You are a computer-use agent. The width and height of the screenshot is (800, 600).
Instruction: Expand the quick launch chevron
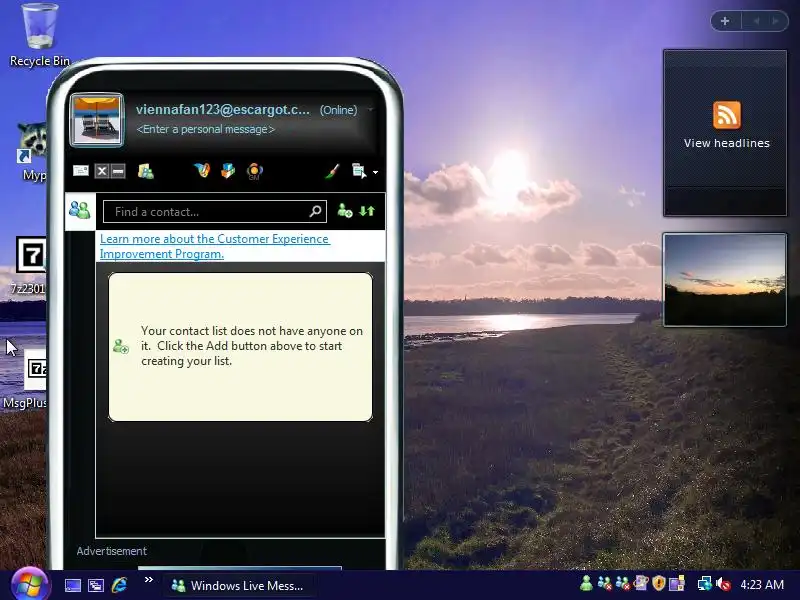tap(149, 580)
